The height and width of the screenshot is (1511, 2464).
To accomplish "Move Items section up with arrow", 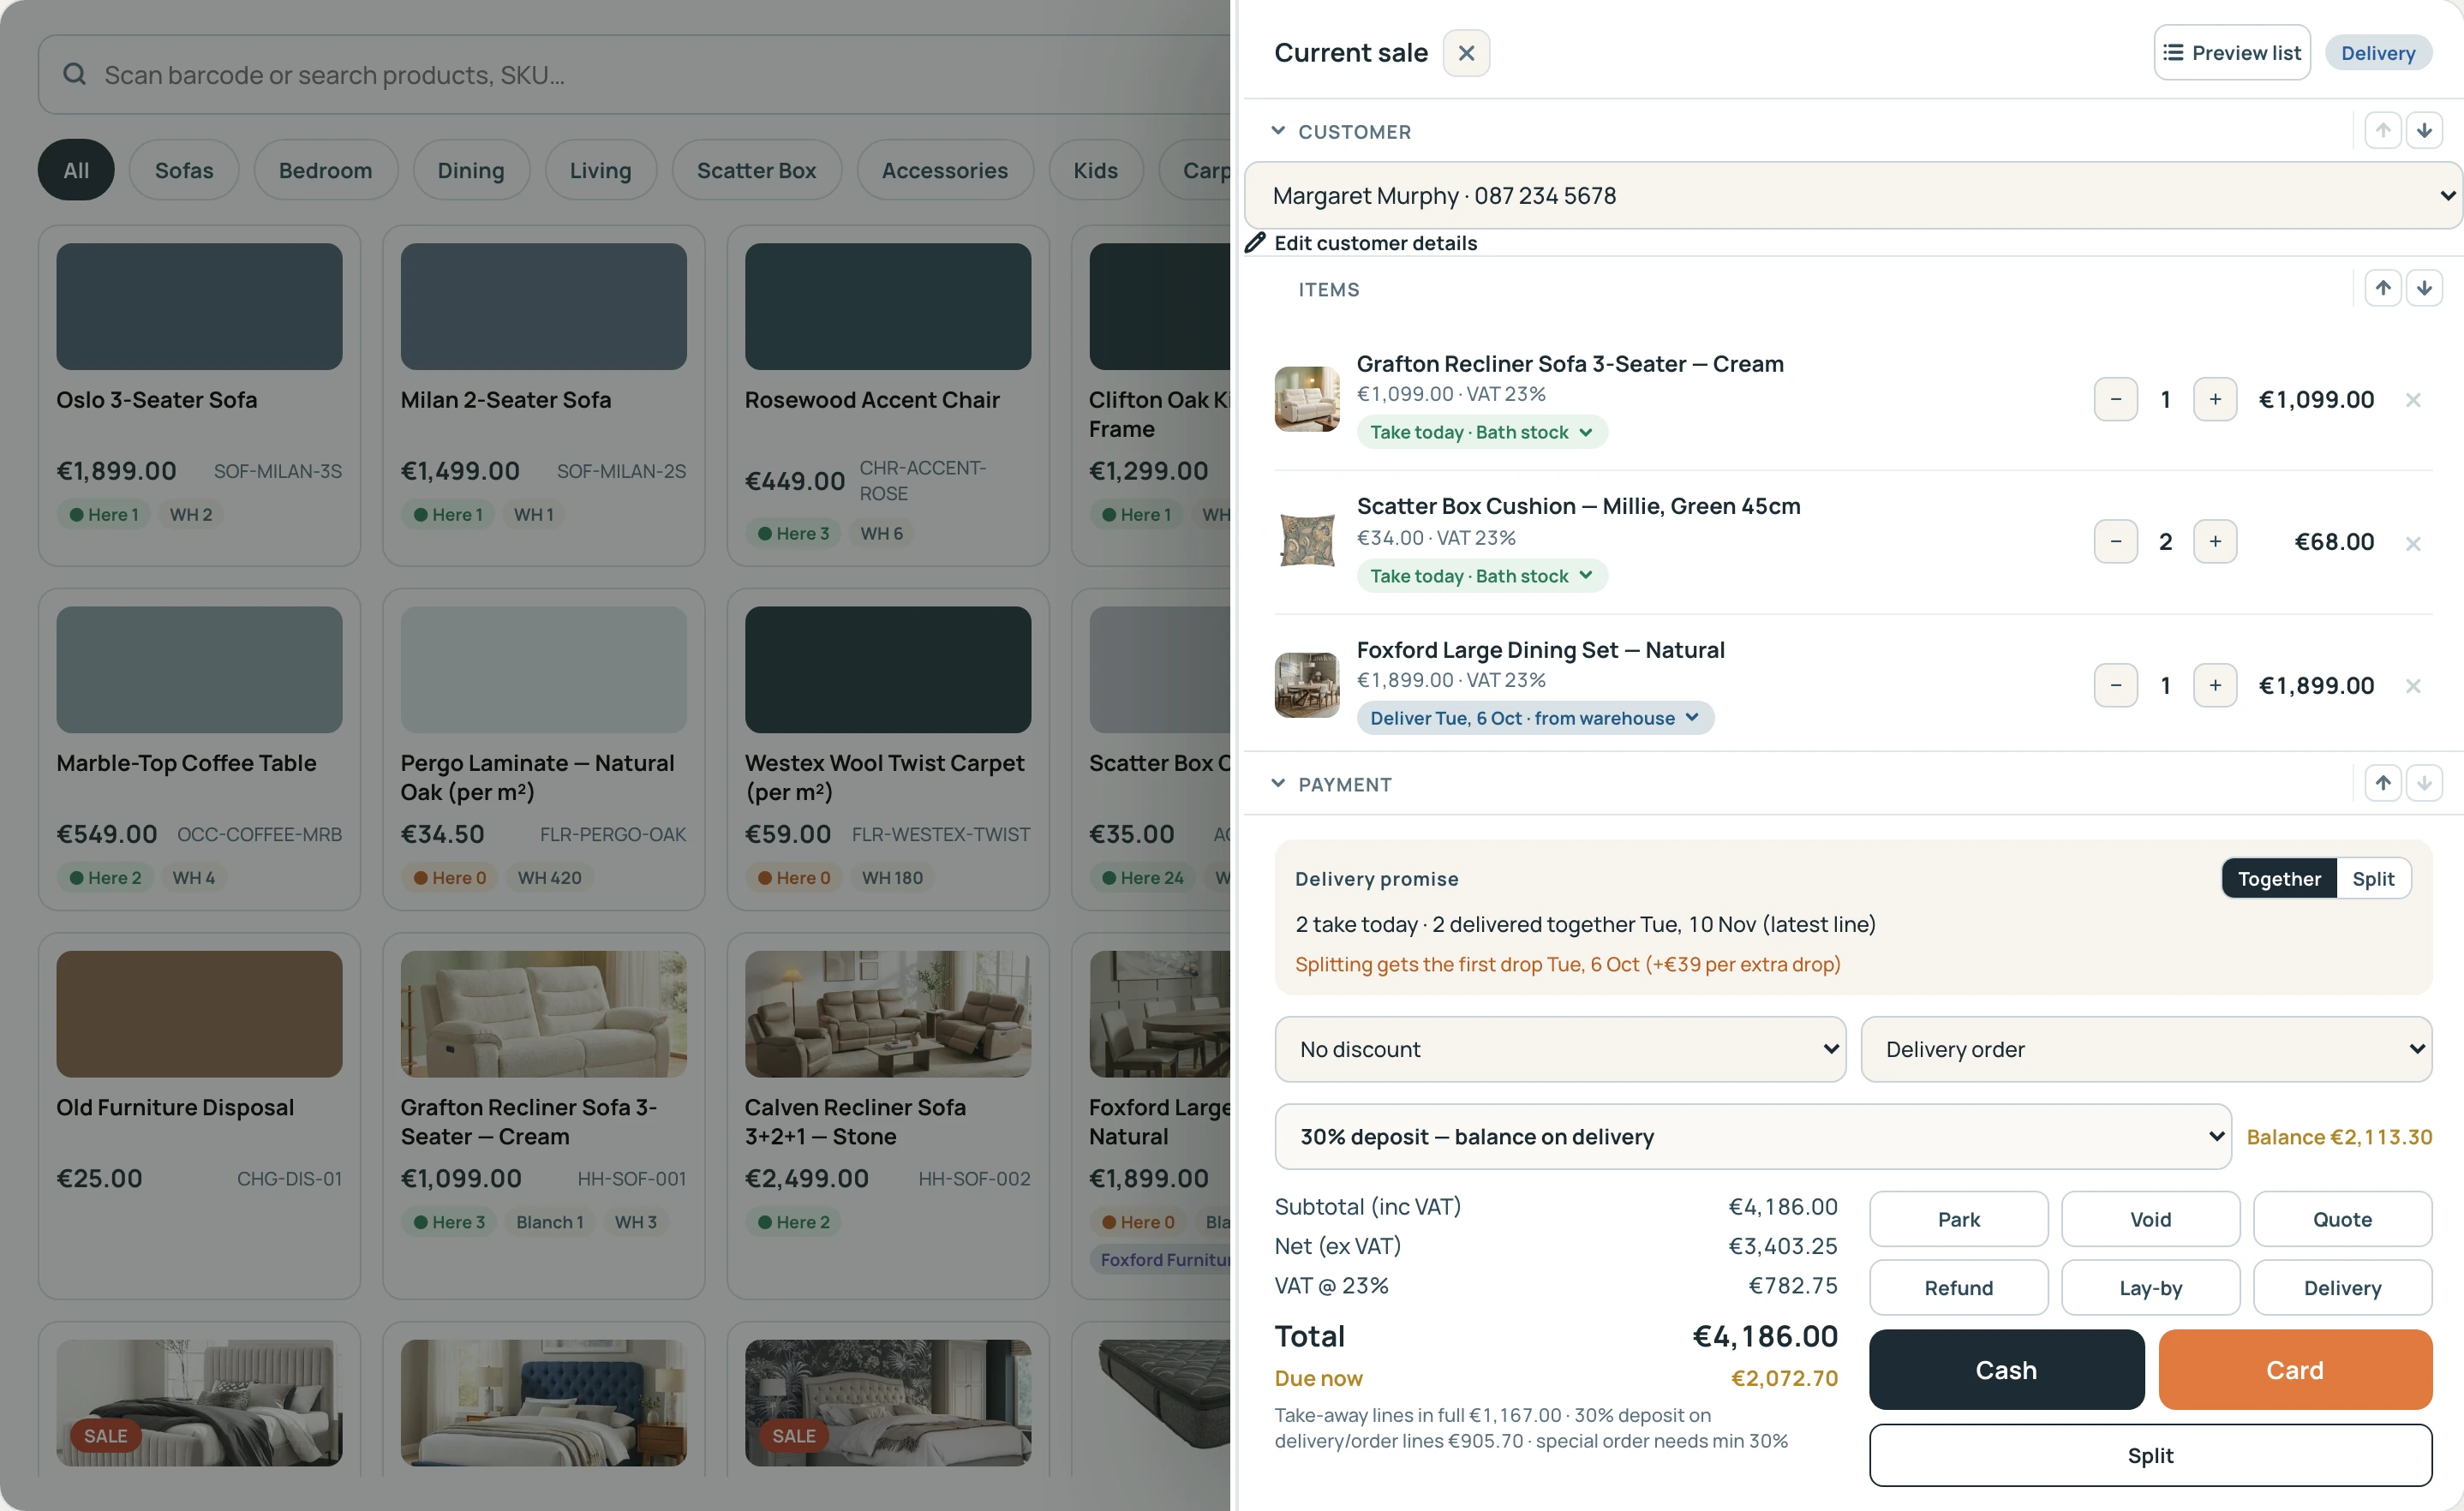I will (x=2383, y=289).
